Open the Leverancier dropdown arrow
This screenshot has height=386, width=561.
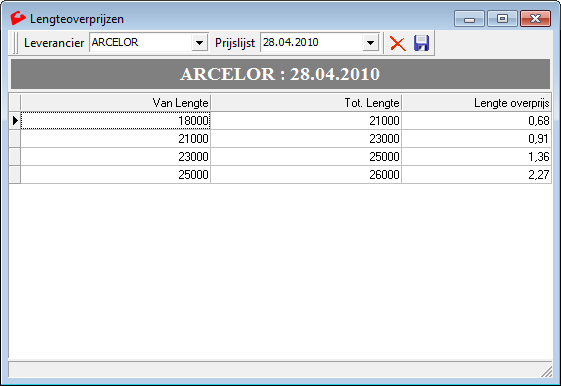[200, 43]
